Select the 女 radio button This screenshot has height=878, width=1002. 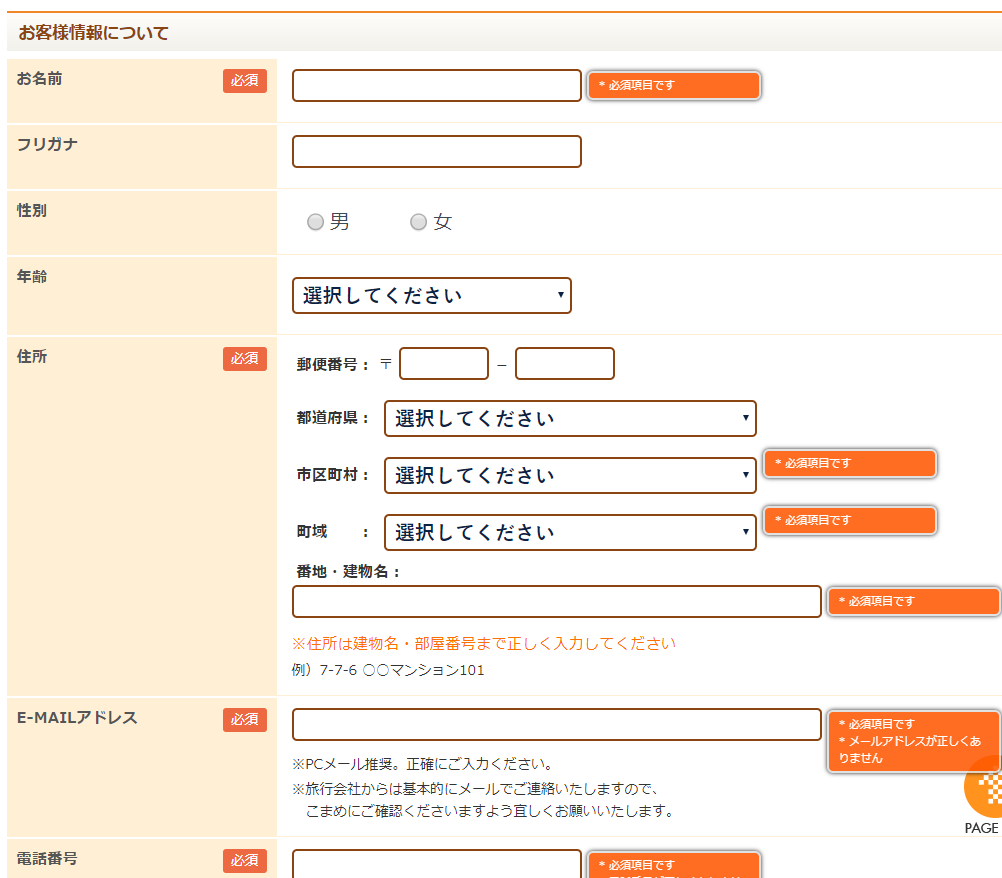coord(419,222)
